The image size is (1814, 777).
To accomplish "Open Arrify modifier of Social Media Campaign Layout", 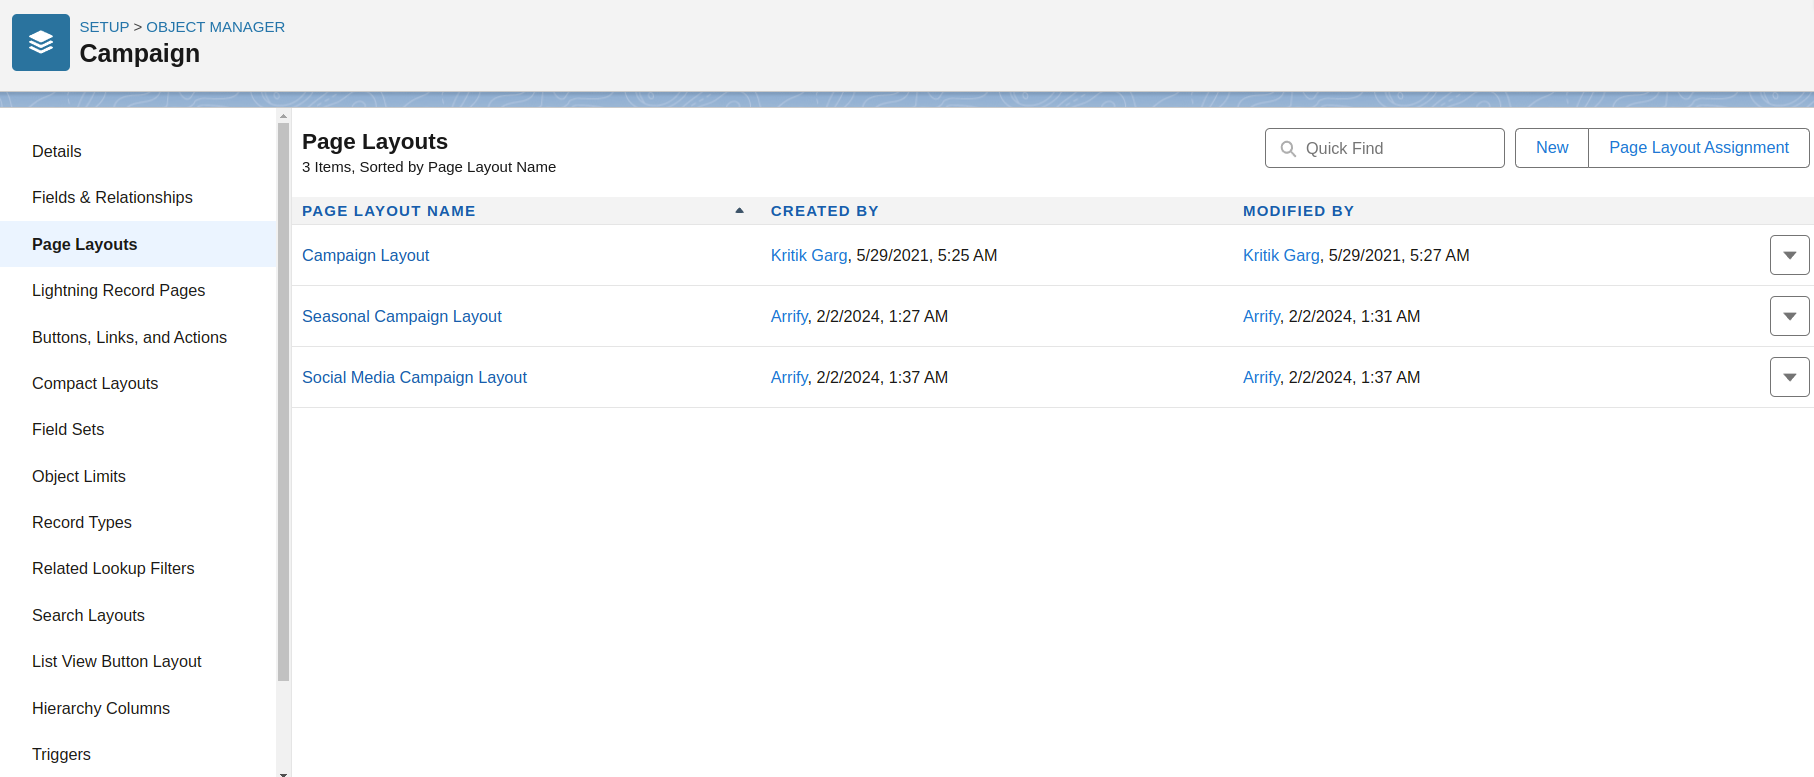I will coord(1261,377).
